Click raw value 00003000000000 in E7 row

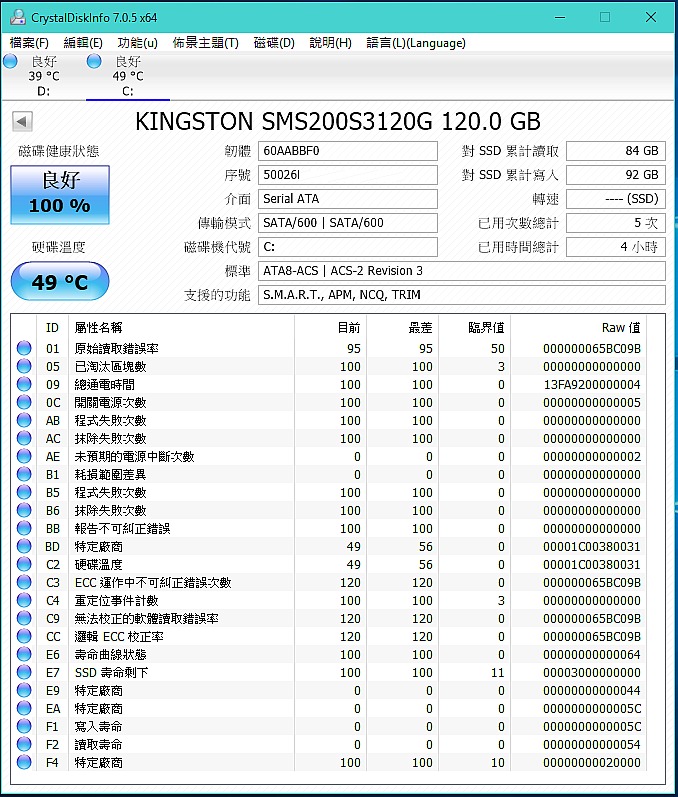(592, 672)
